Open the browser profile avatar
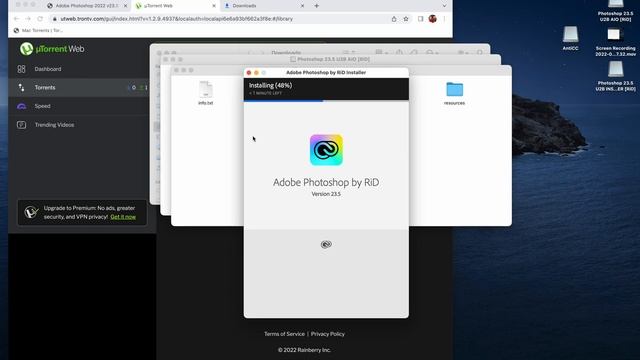 [433, 19]
